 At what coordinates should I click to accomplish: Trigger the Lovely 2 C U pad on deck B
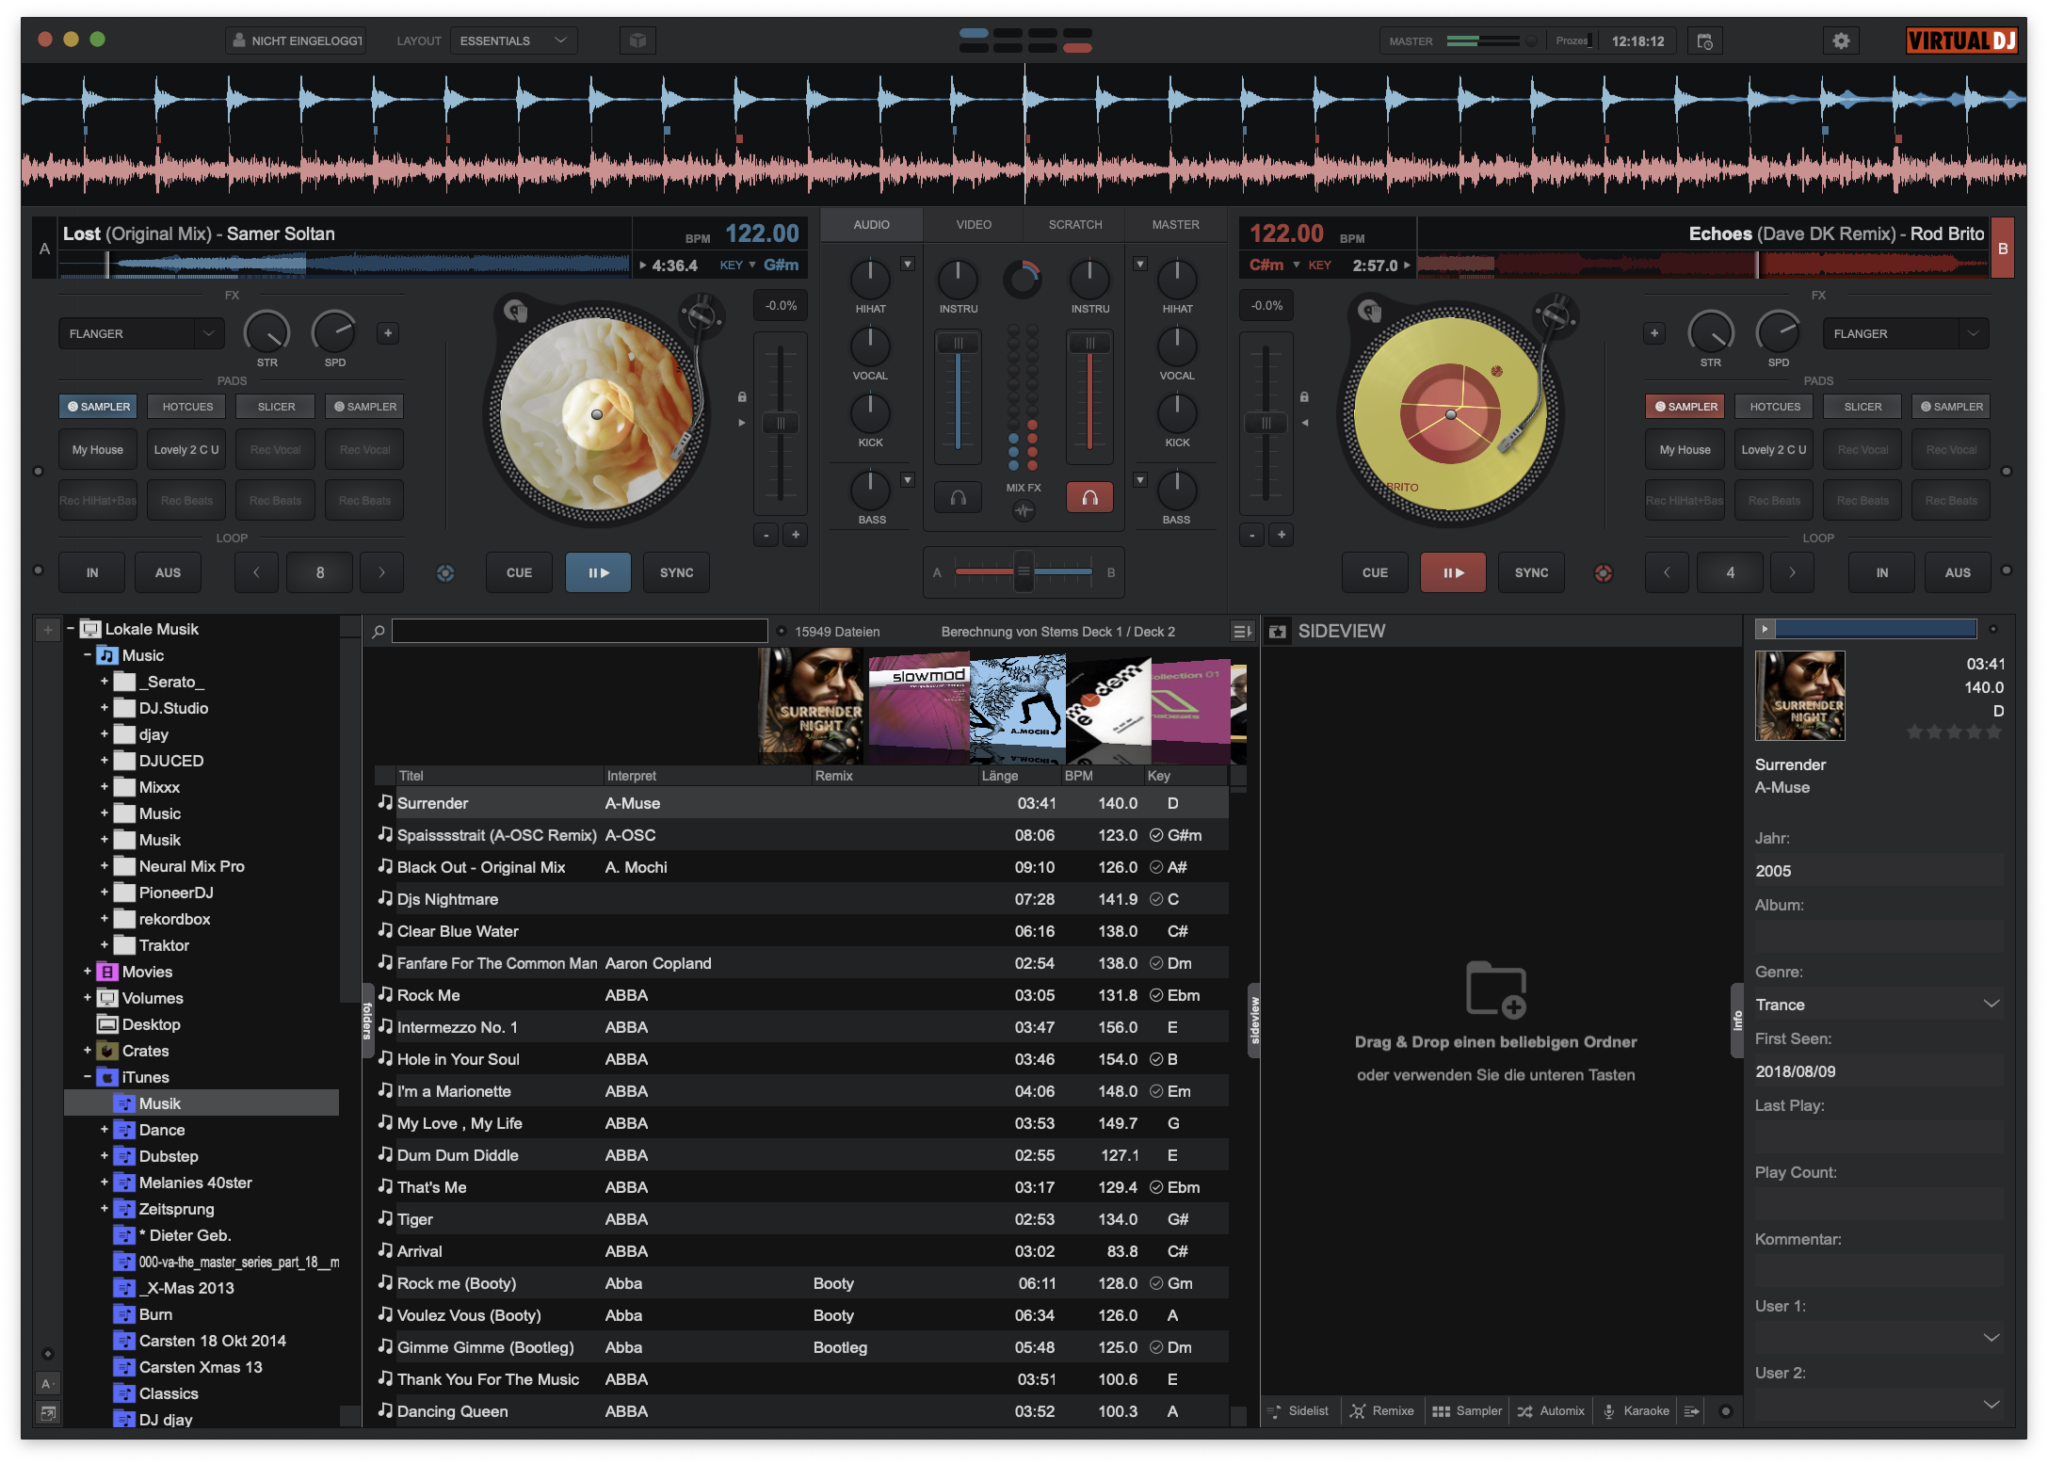(1773, 449)
